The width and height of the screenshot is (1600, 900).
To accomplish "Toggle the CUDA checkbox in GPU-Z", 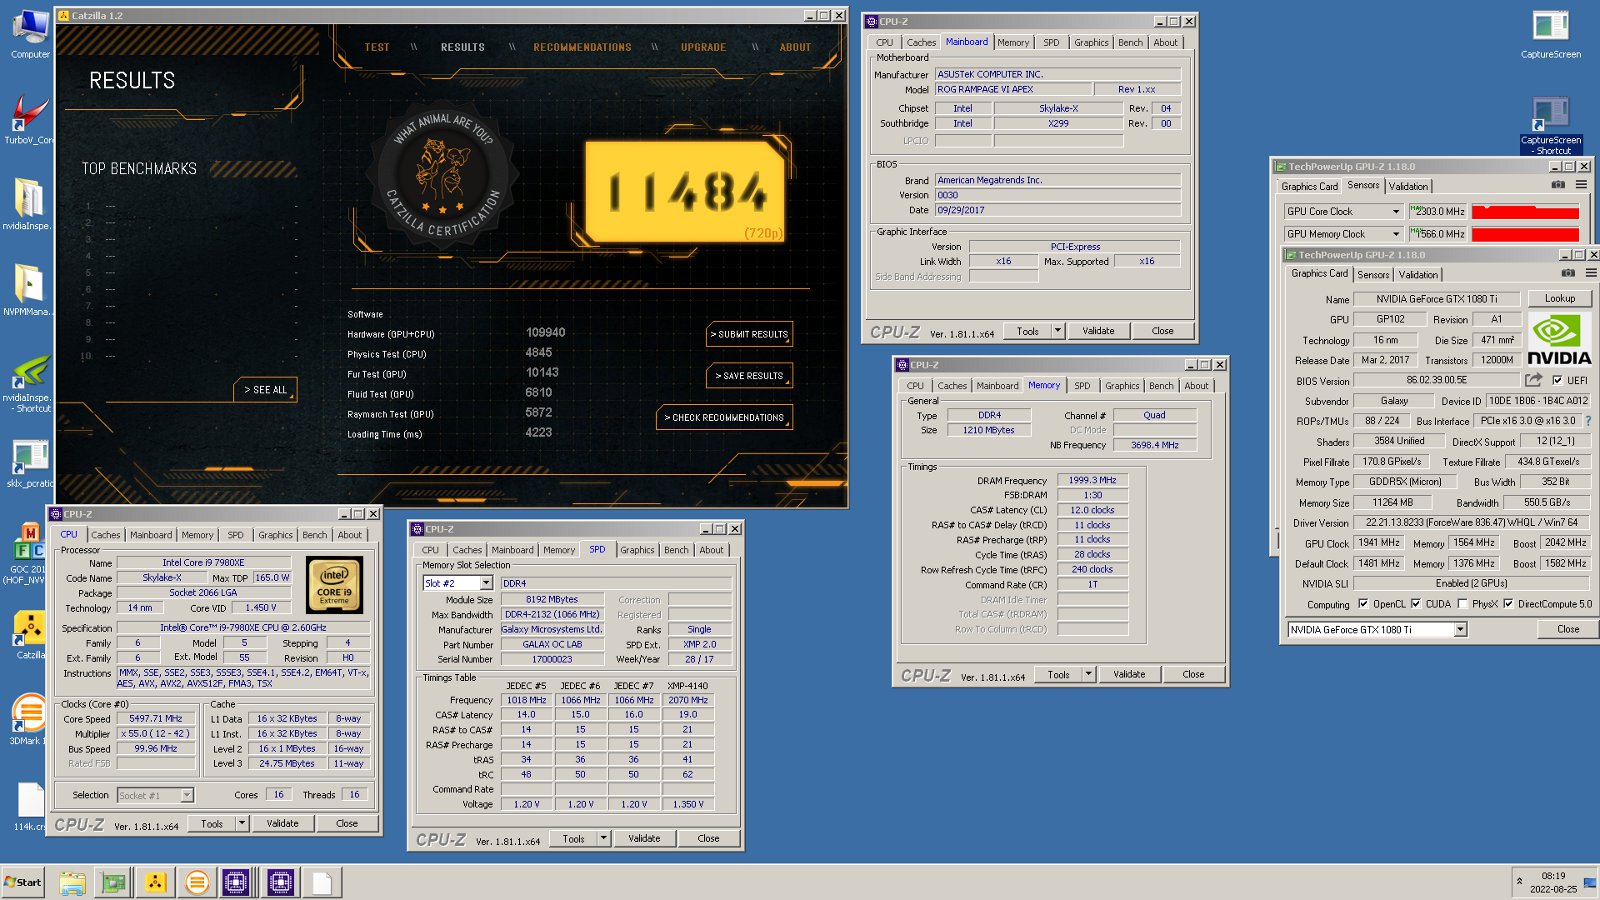I will [x=1415, y=604].
